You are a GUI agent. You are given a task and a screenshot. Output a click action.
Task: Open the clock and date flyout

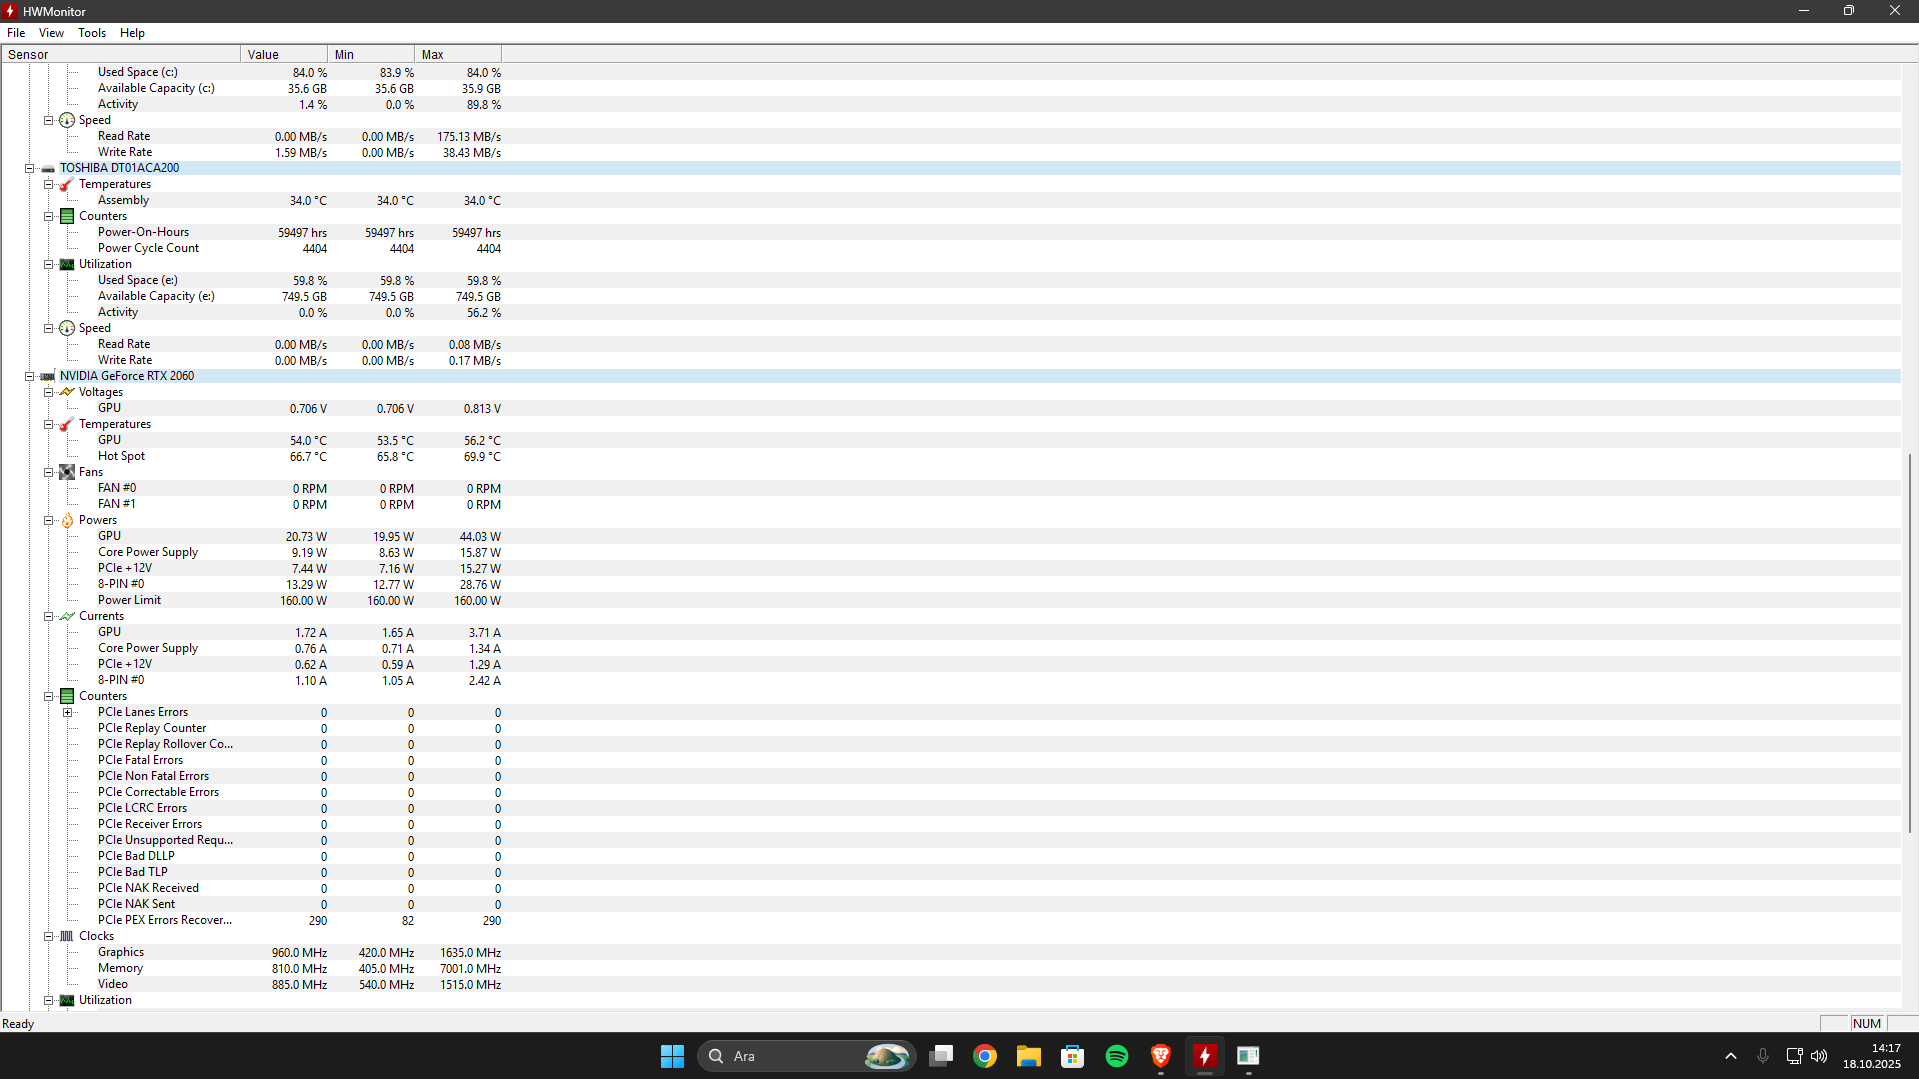[1872, 1056]
